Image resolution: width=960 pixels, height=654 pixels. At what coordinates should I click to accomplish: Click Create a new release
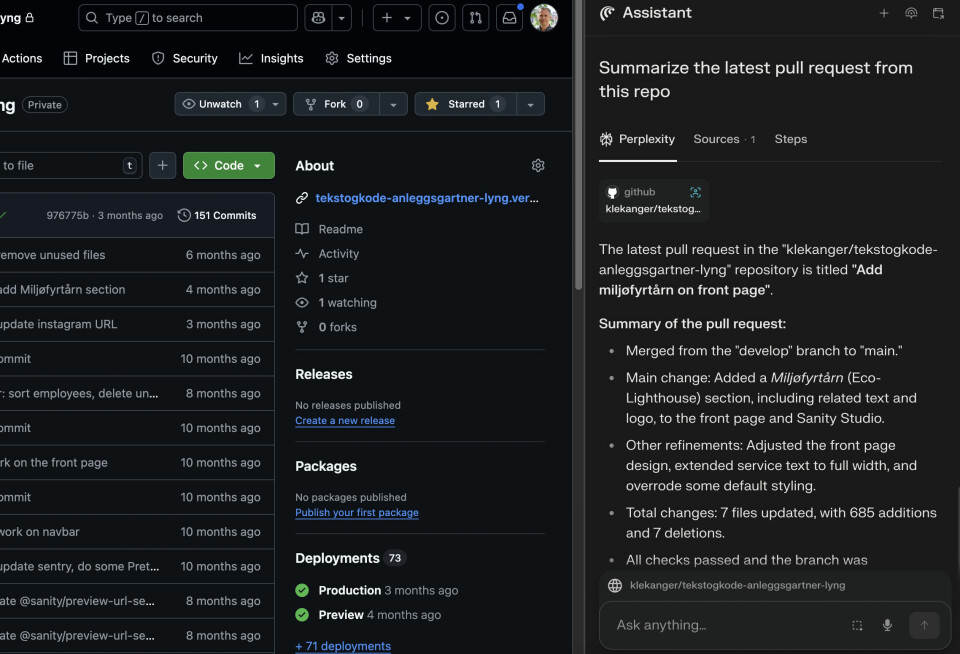[345, 421]
